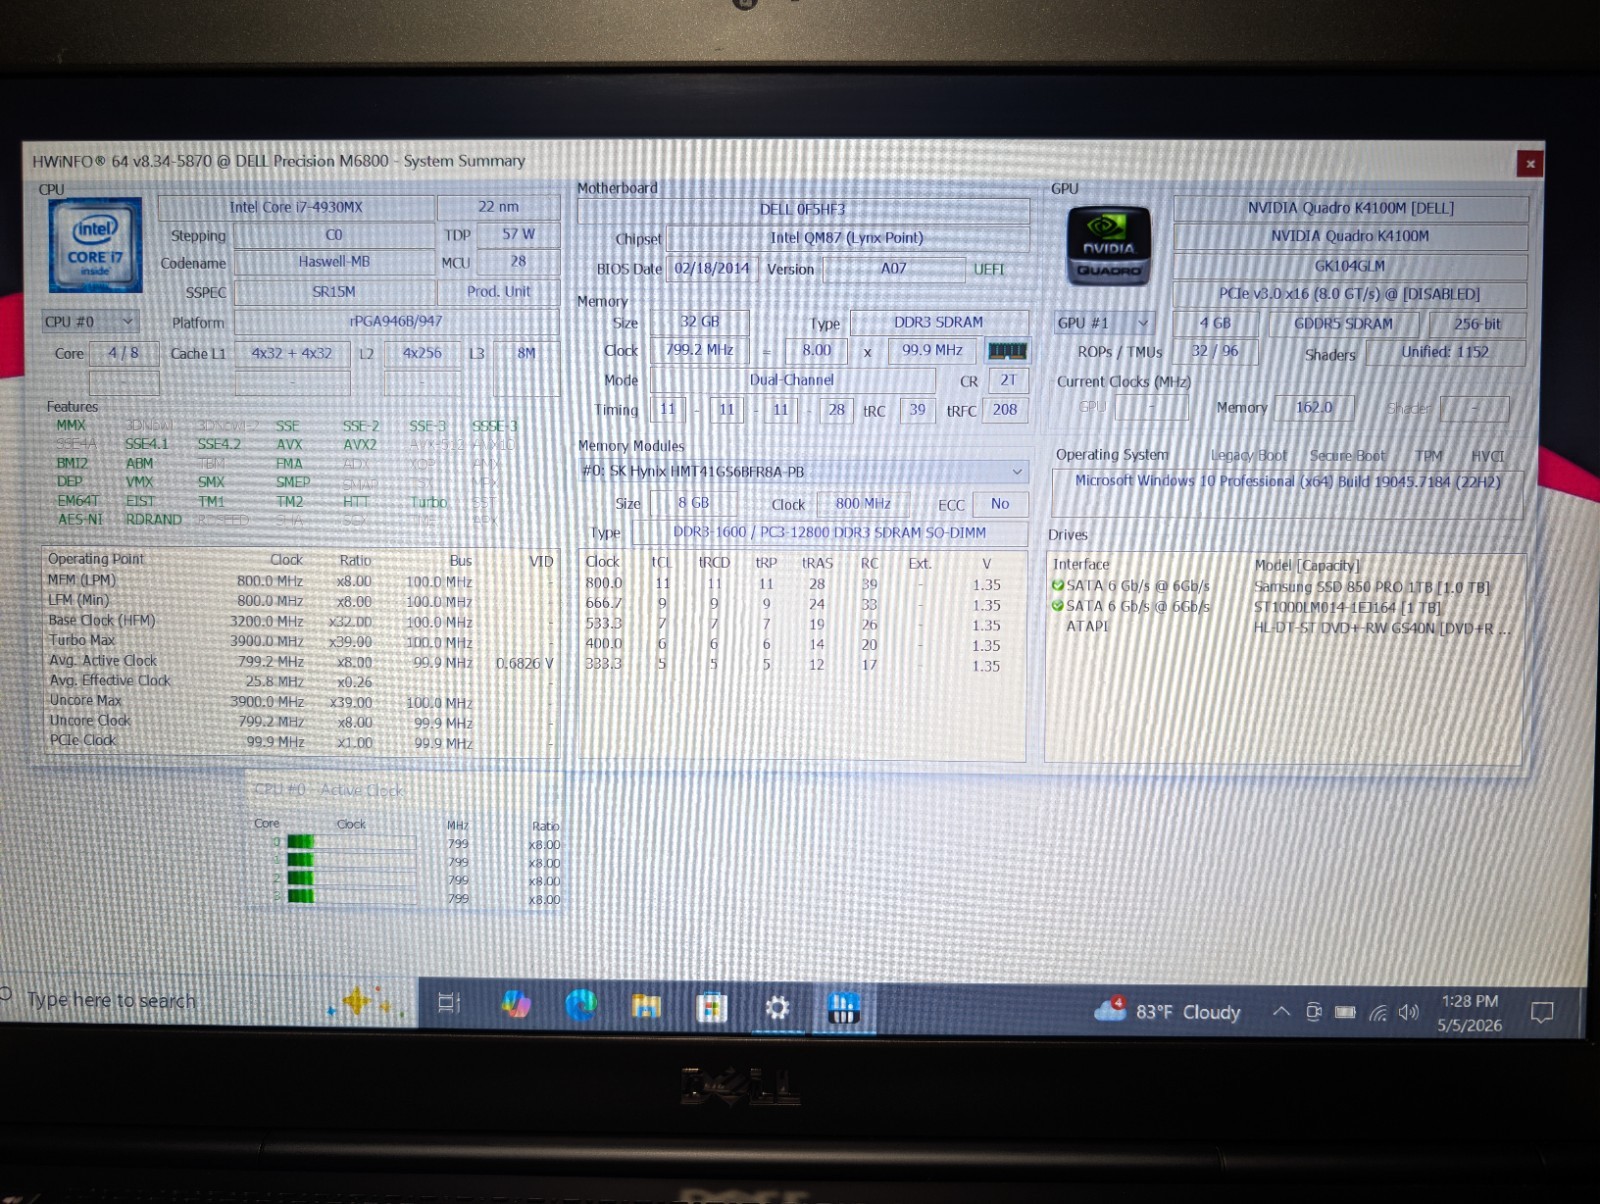1600x1204 pixels.
Task: Click green status icon for ST1000LM014 SATA row
Action: [x=1058, y=606]
